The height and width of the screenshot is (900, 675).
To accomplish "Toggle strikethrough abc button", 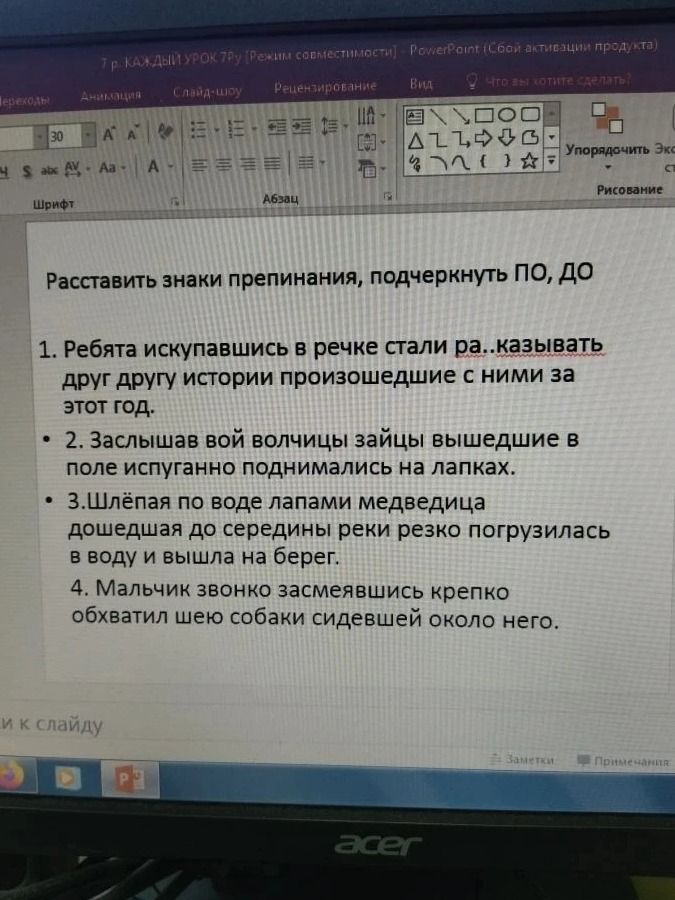I will coord(49,170).
